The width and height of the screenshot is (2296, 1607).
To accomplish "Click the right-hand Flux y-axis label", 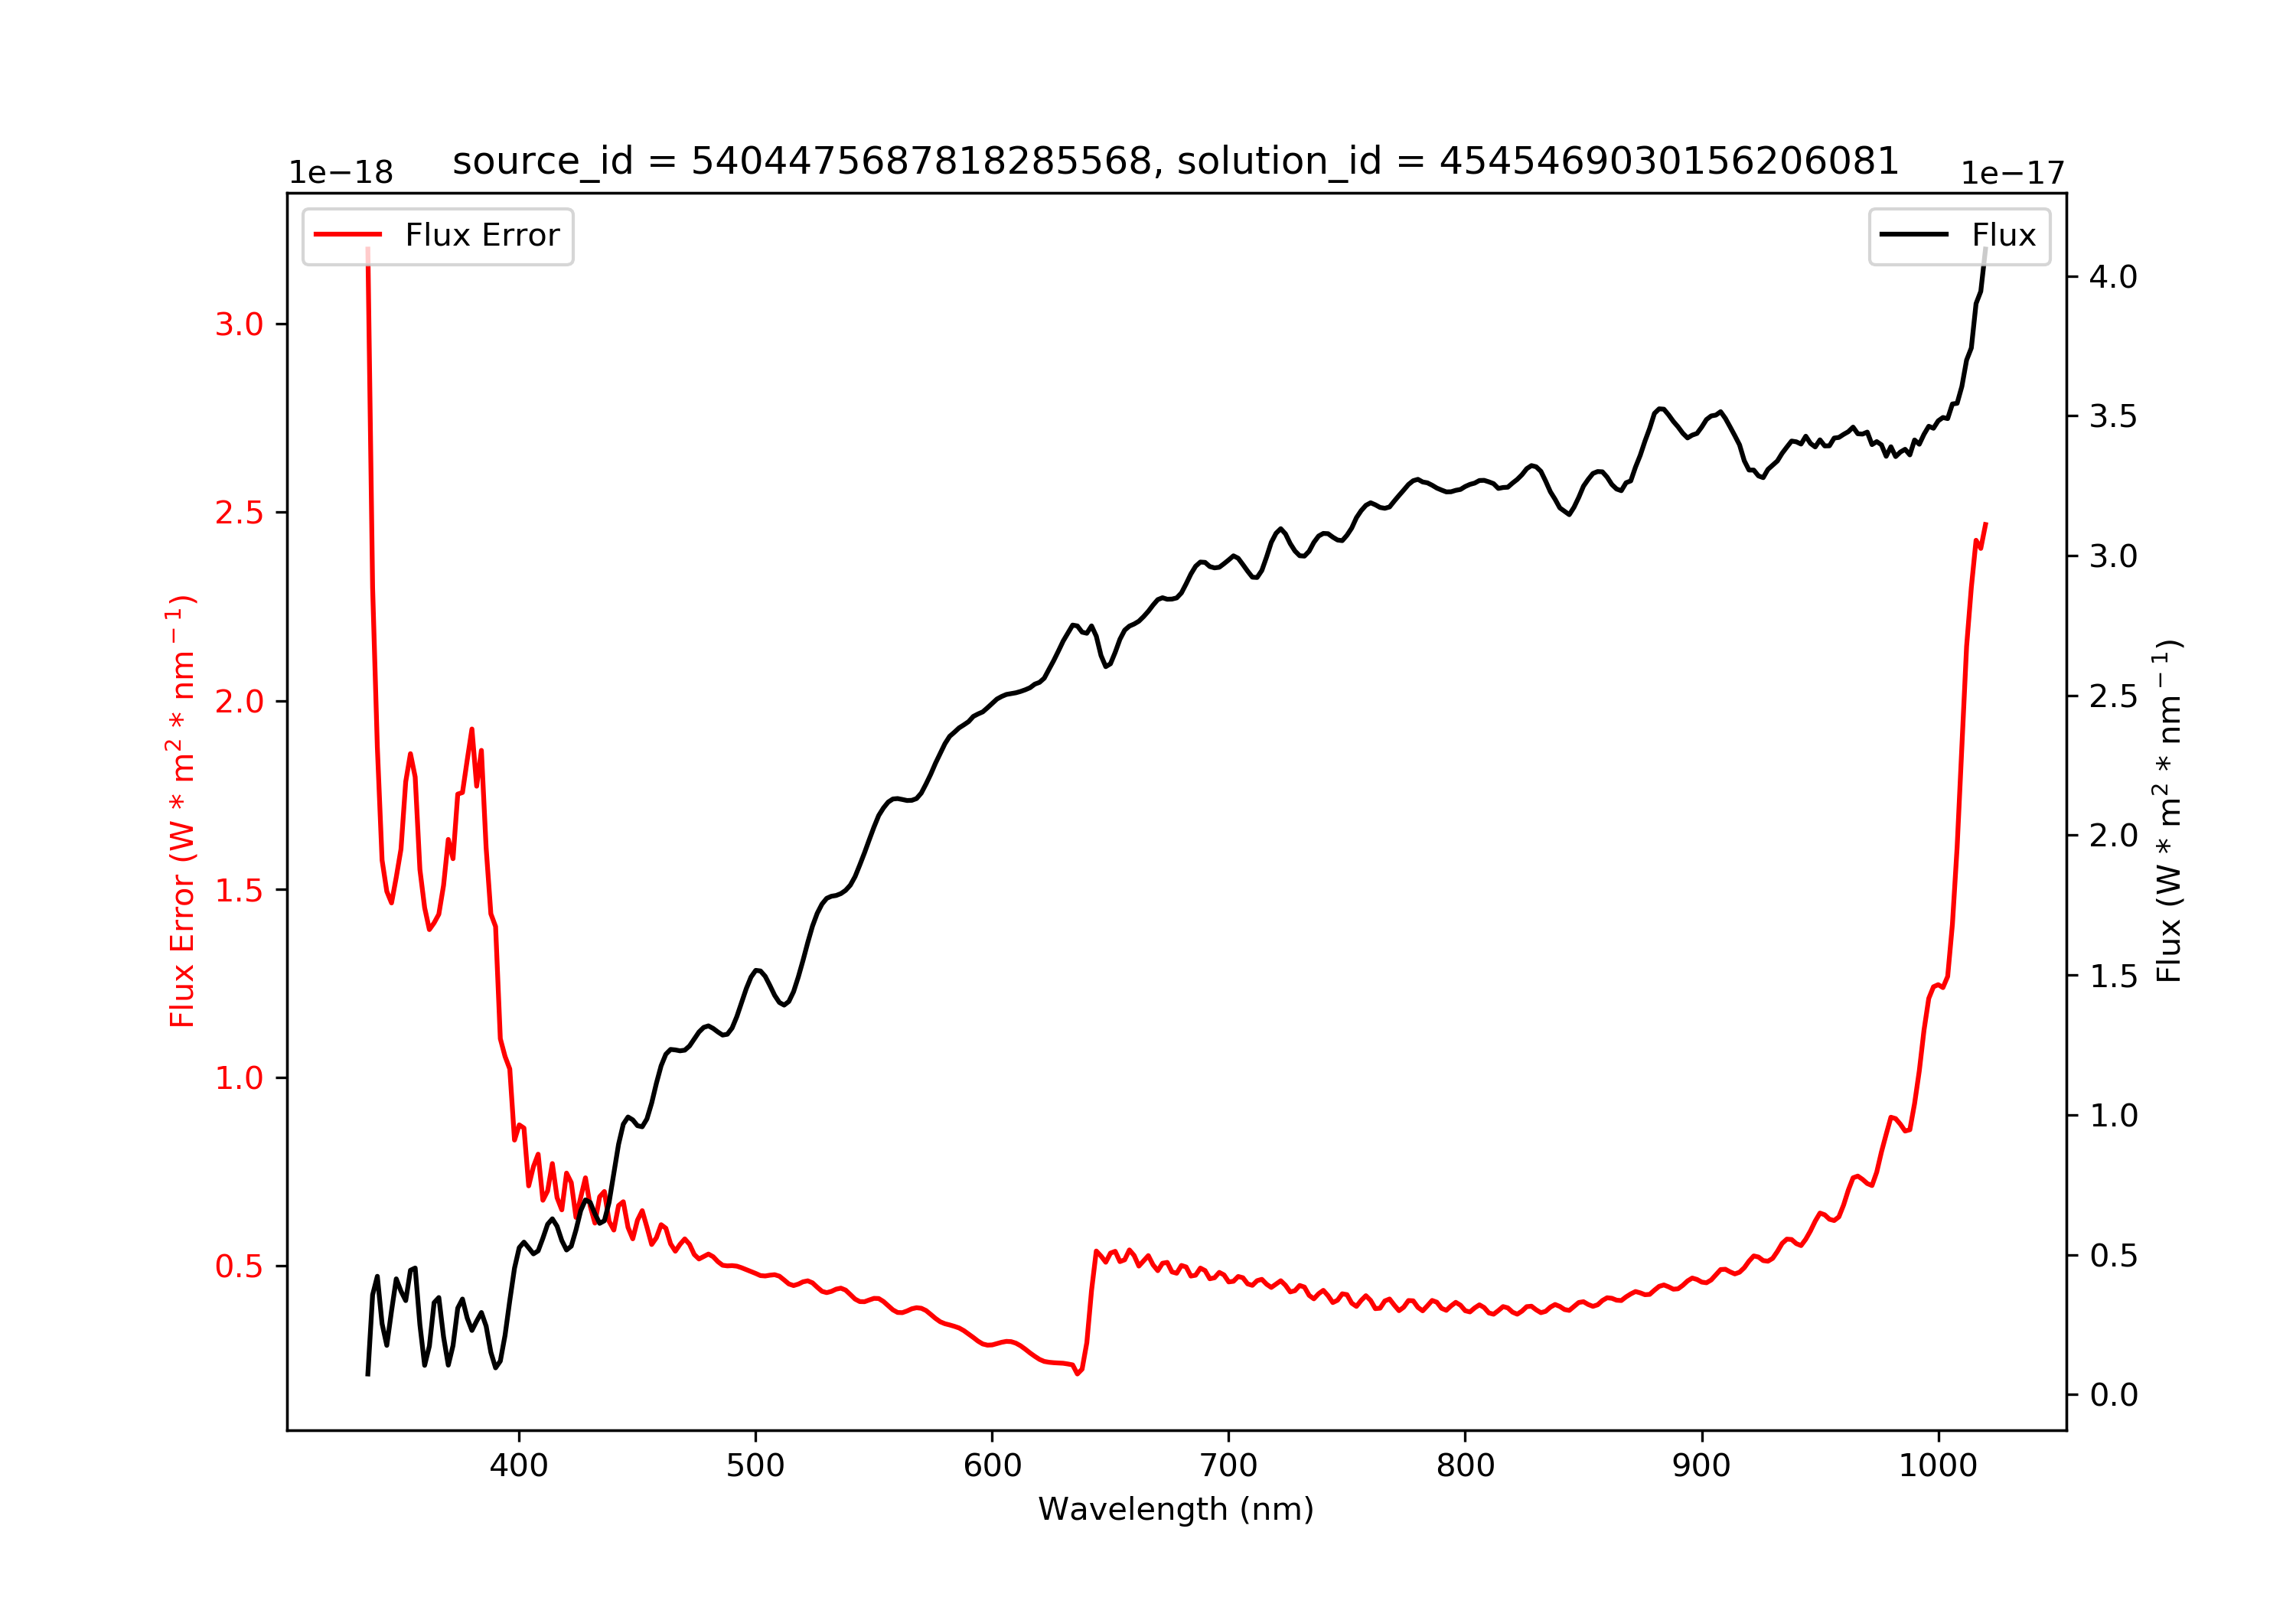I will click(x=2168, y=811).
